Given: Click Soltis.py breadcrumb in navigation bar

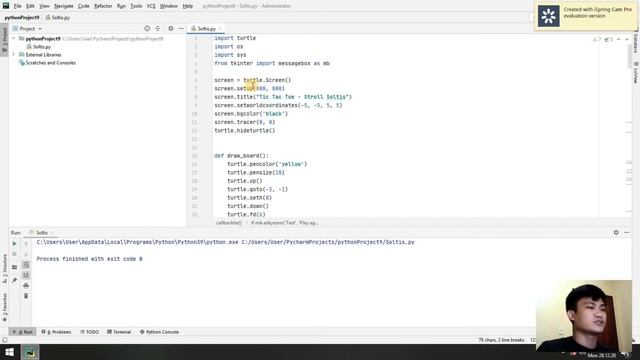Looking at the screenshot, I should (58, 18).
